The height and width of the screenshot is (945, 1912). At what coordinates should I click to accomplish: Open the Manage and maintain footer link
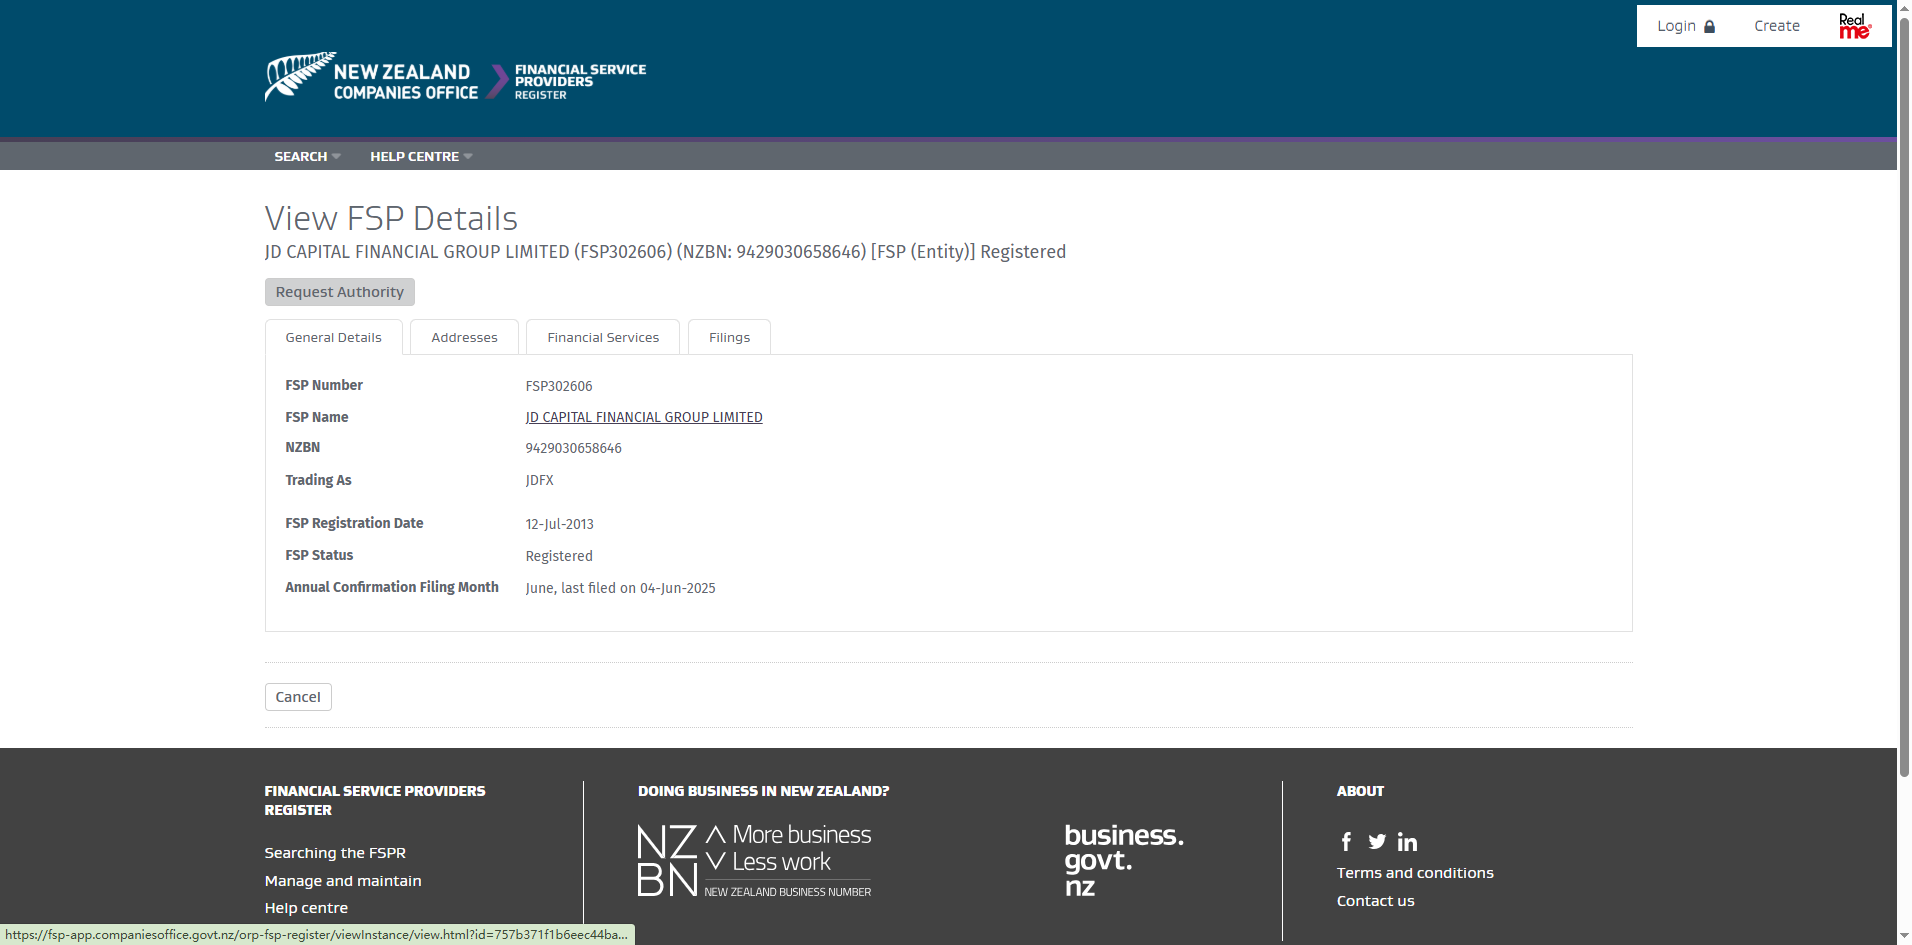[x=343, y=881]
